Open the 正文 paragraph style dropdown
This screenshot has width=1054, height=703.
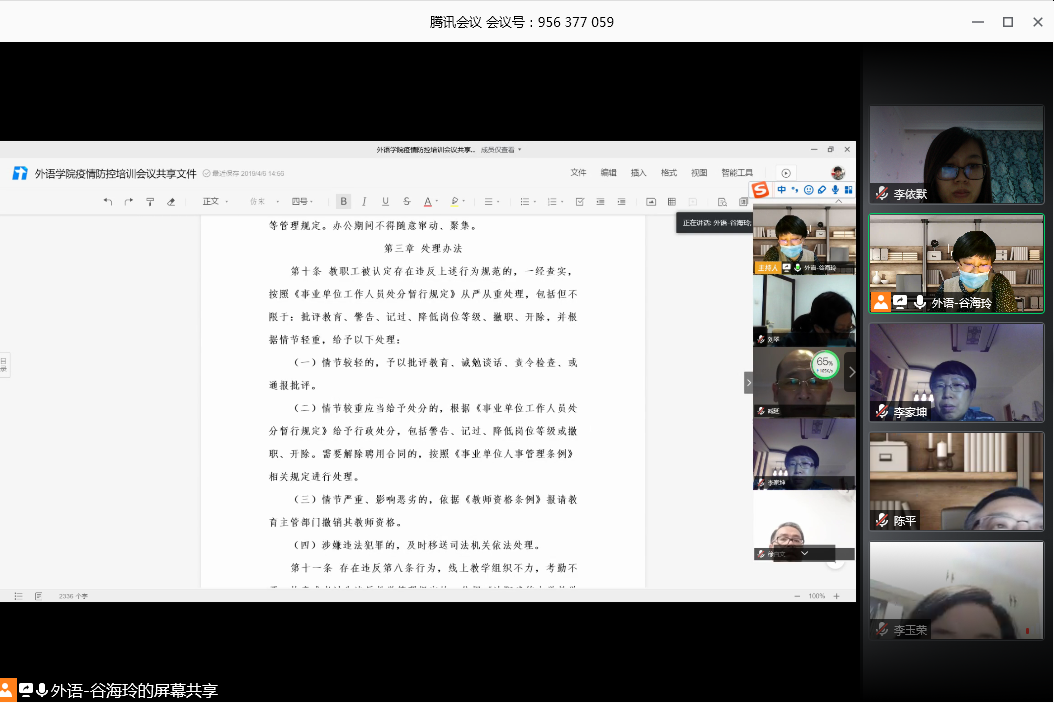click(x=215, y=201)
